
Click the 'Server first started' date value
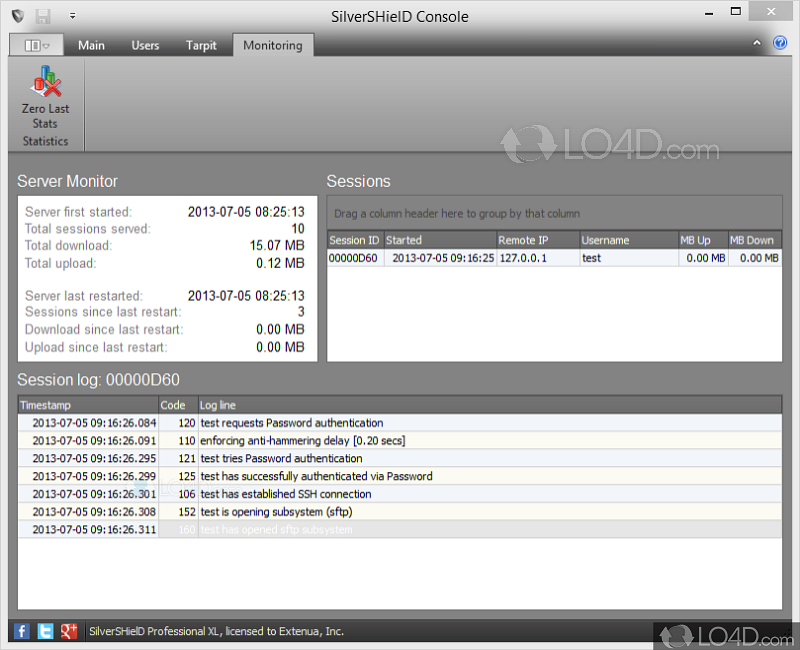point(246,212)
